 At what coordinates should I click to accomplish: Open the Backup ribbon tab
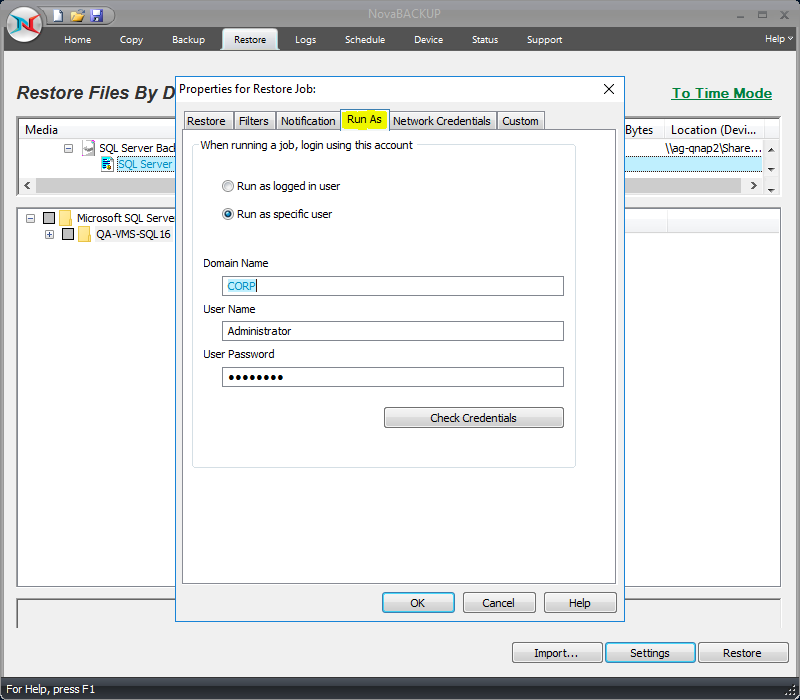(188, 40)
